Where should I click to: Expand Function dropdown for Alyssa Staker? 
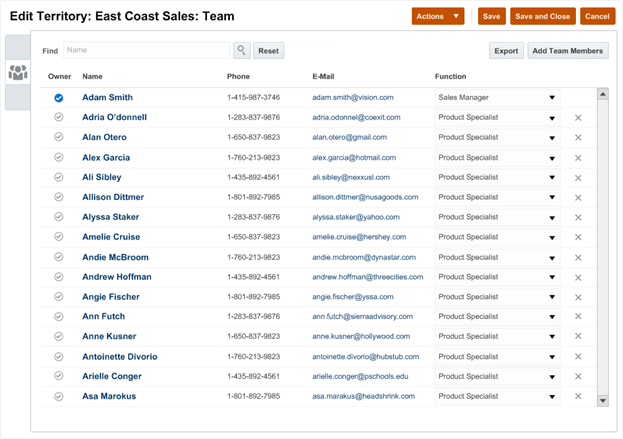(552, 217)
